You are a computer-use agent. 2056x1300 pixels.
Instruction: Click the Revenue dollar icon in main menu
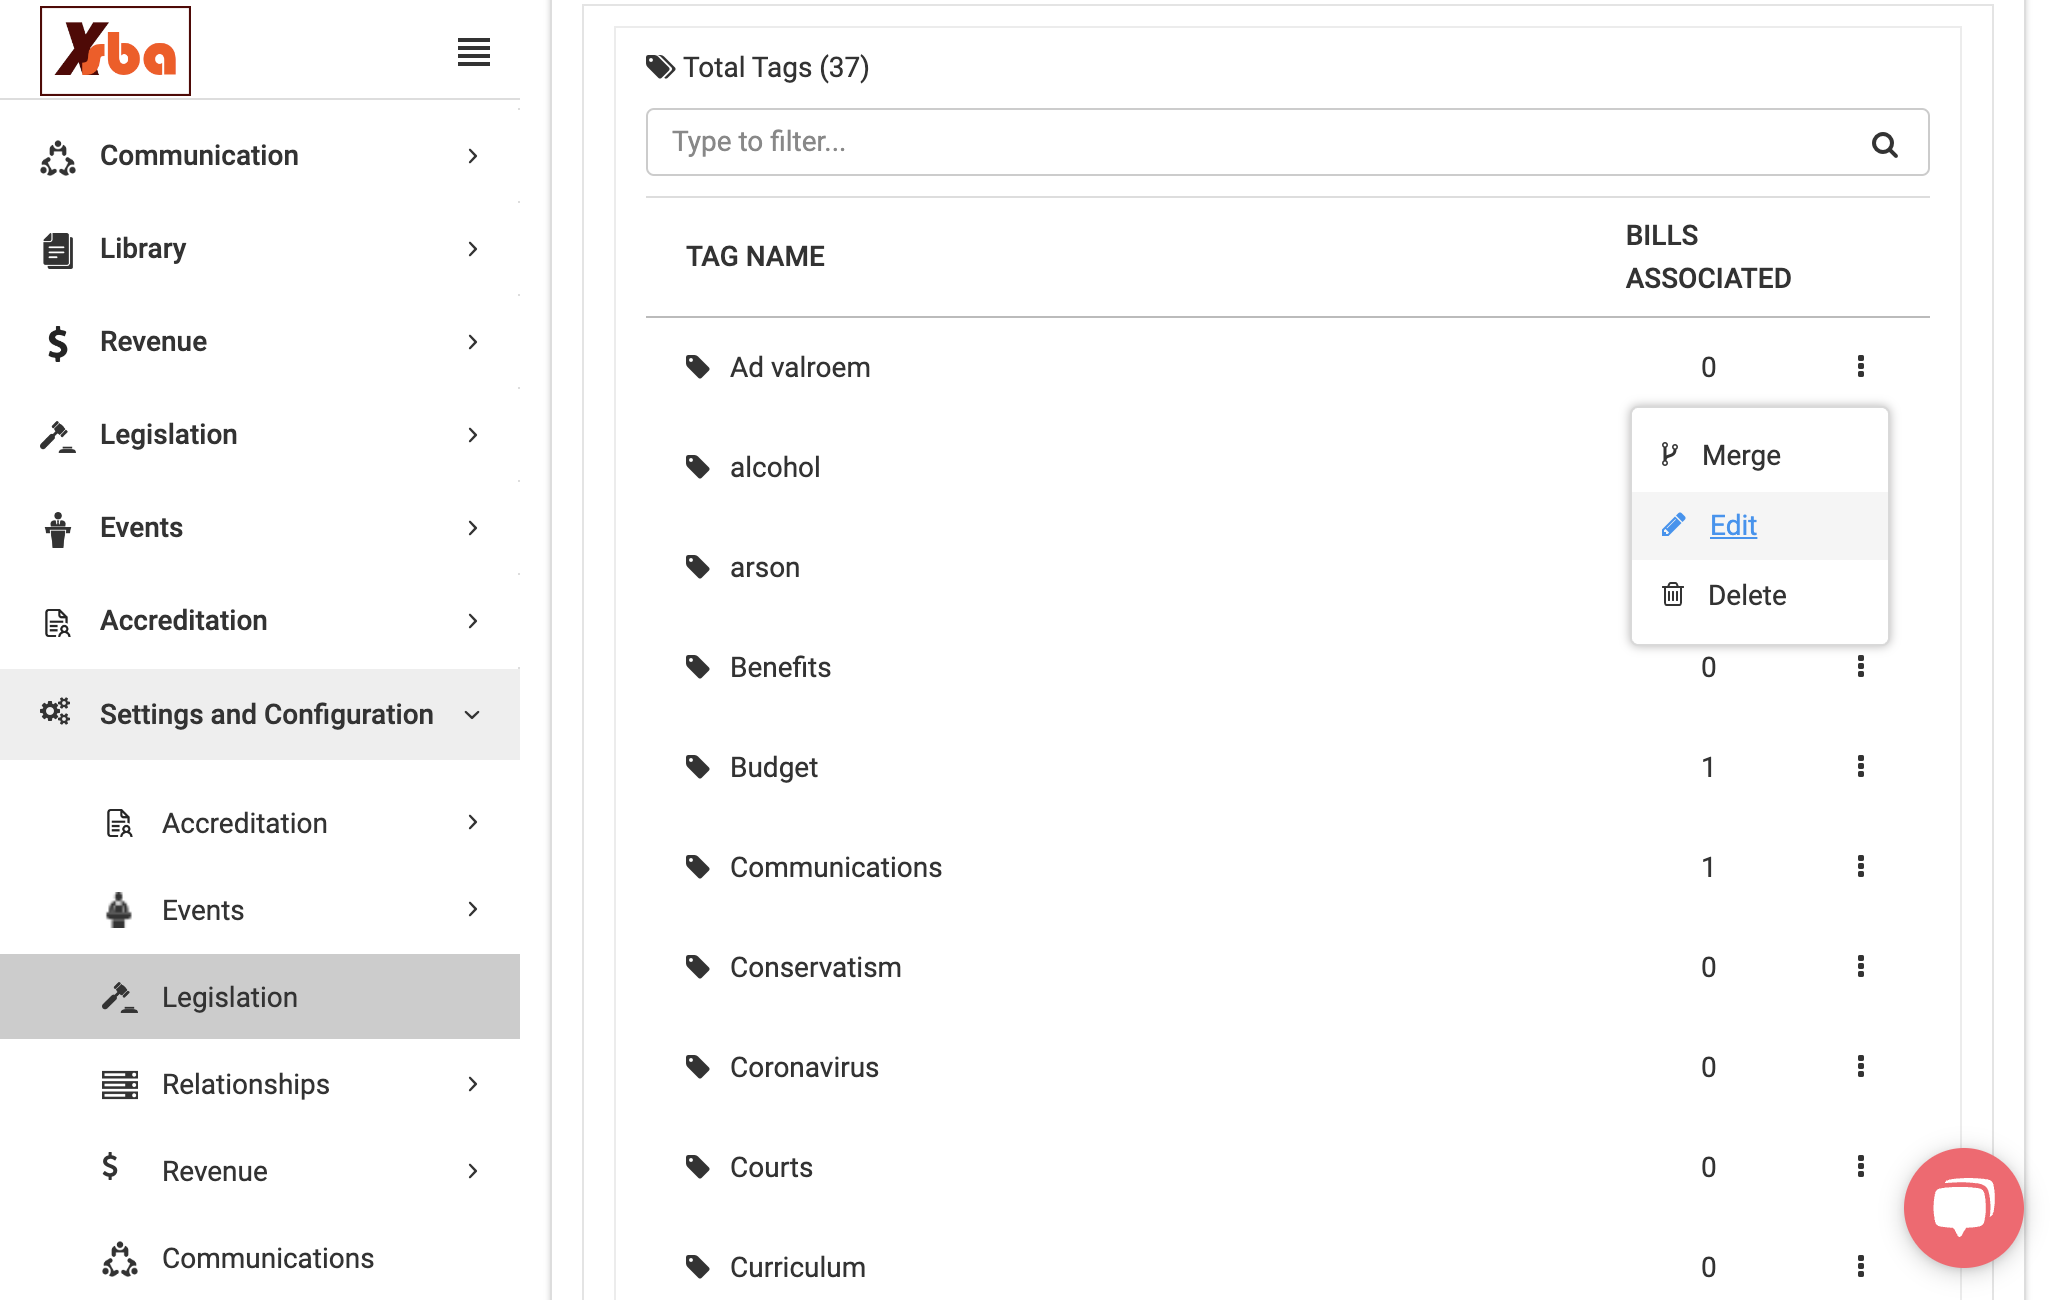(58, 342)
